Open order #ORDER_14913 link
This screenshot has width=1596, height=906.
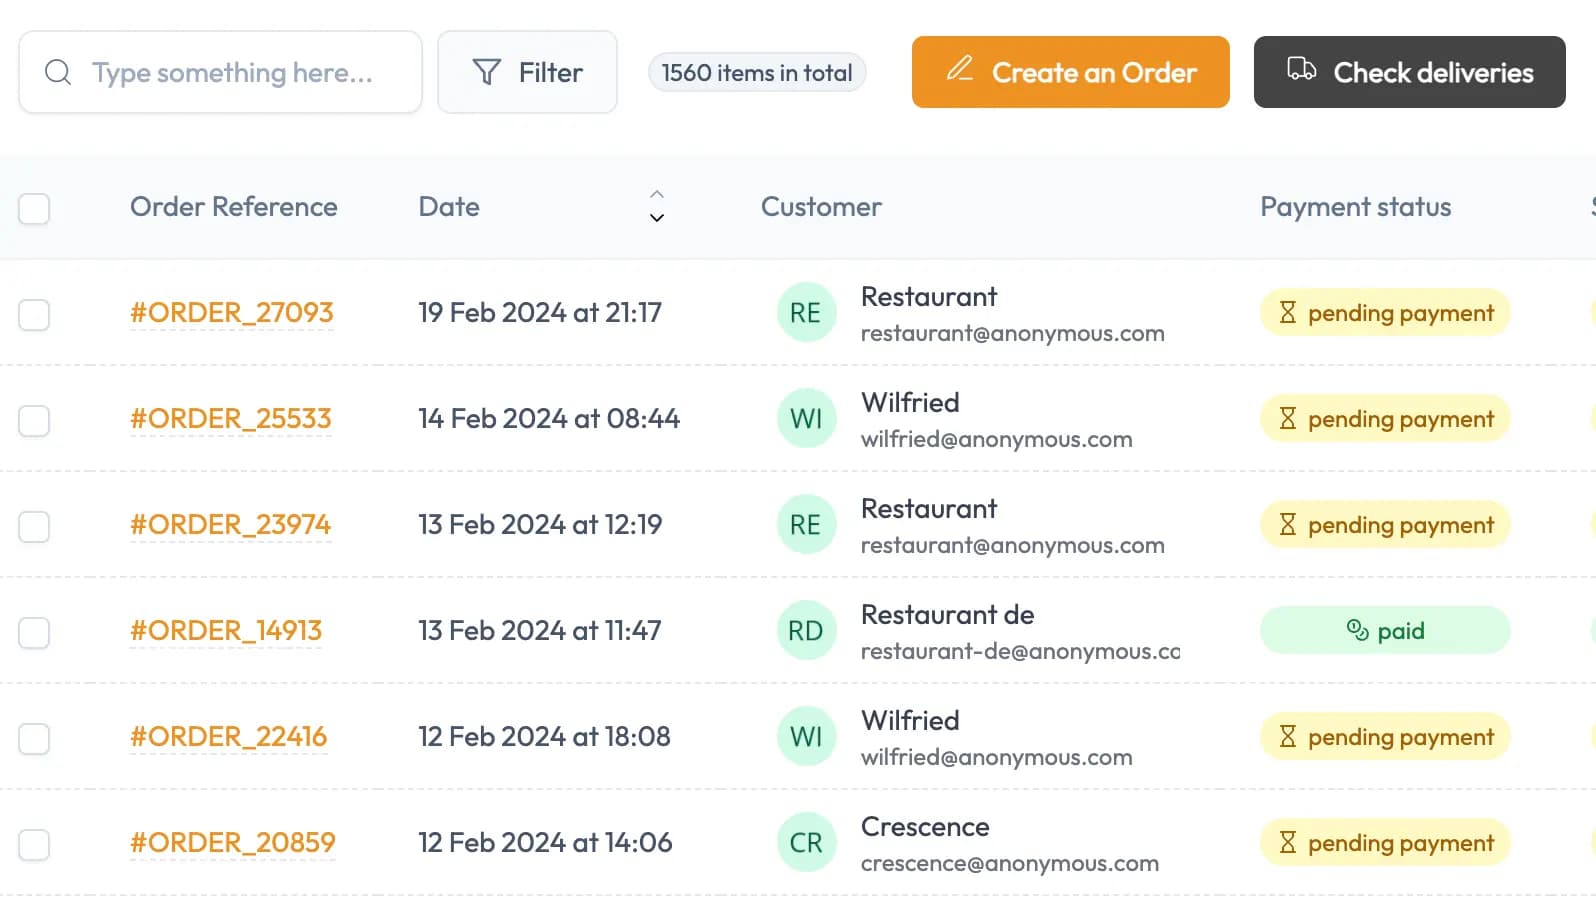pos(226,631)
